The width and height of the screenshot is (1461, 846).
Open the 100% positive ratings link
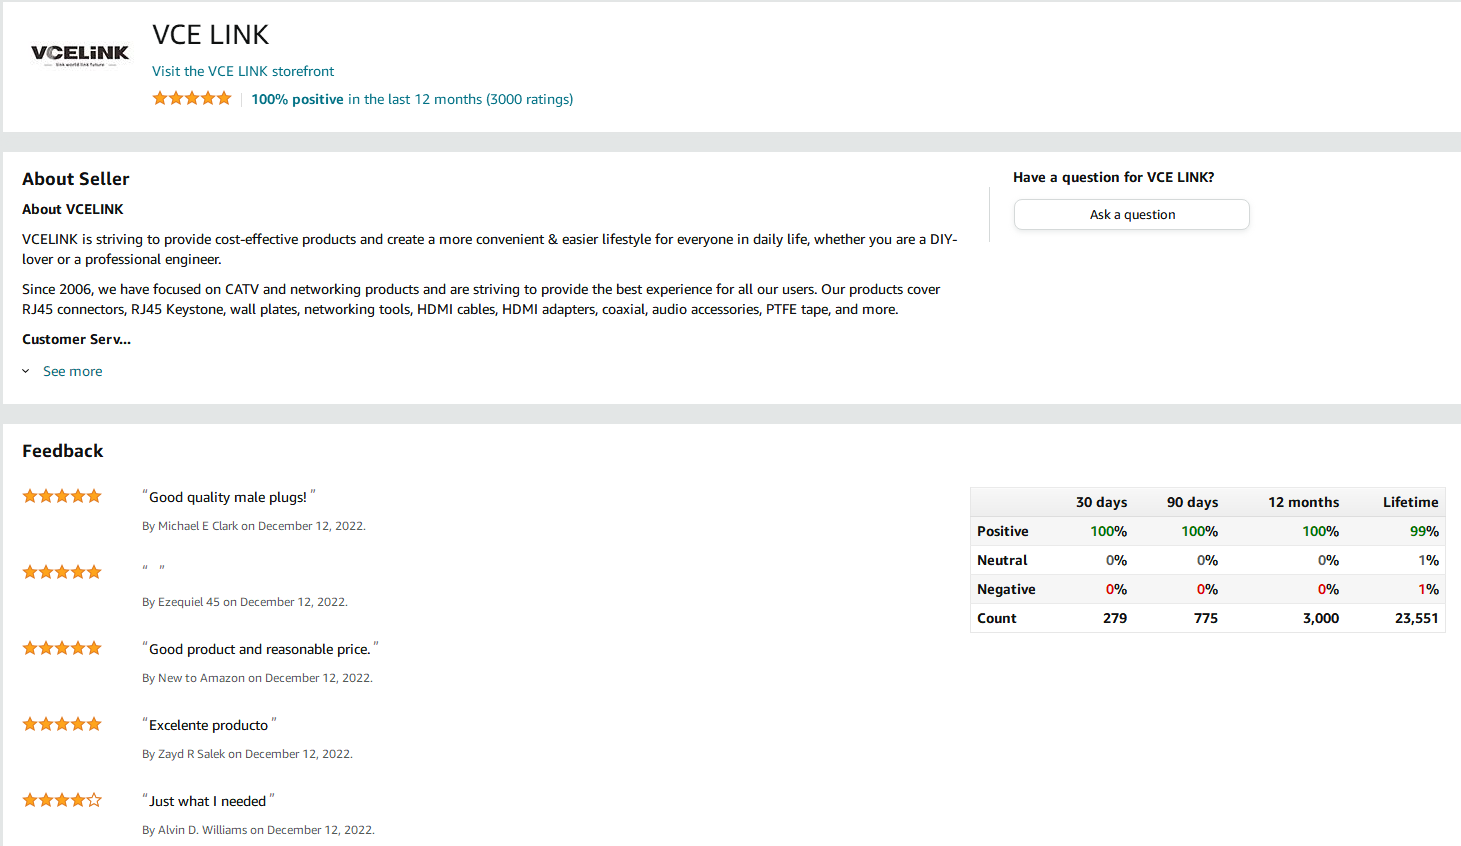pos(412,99)
